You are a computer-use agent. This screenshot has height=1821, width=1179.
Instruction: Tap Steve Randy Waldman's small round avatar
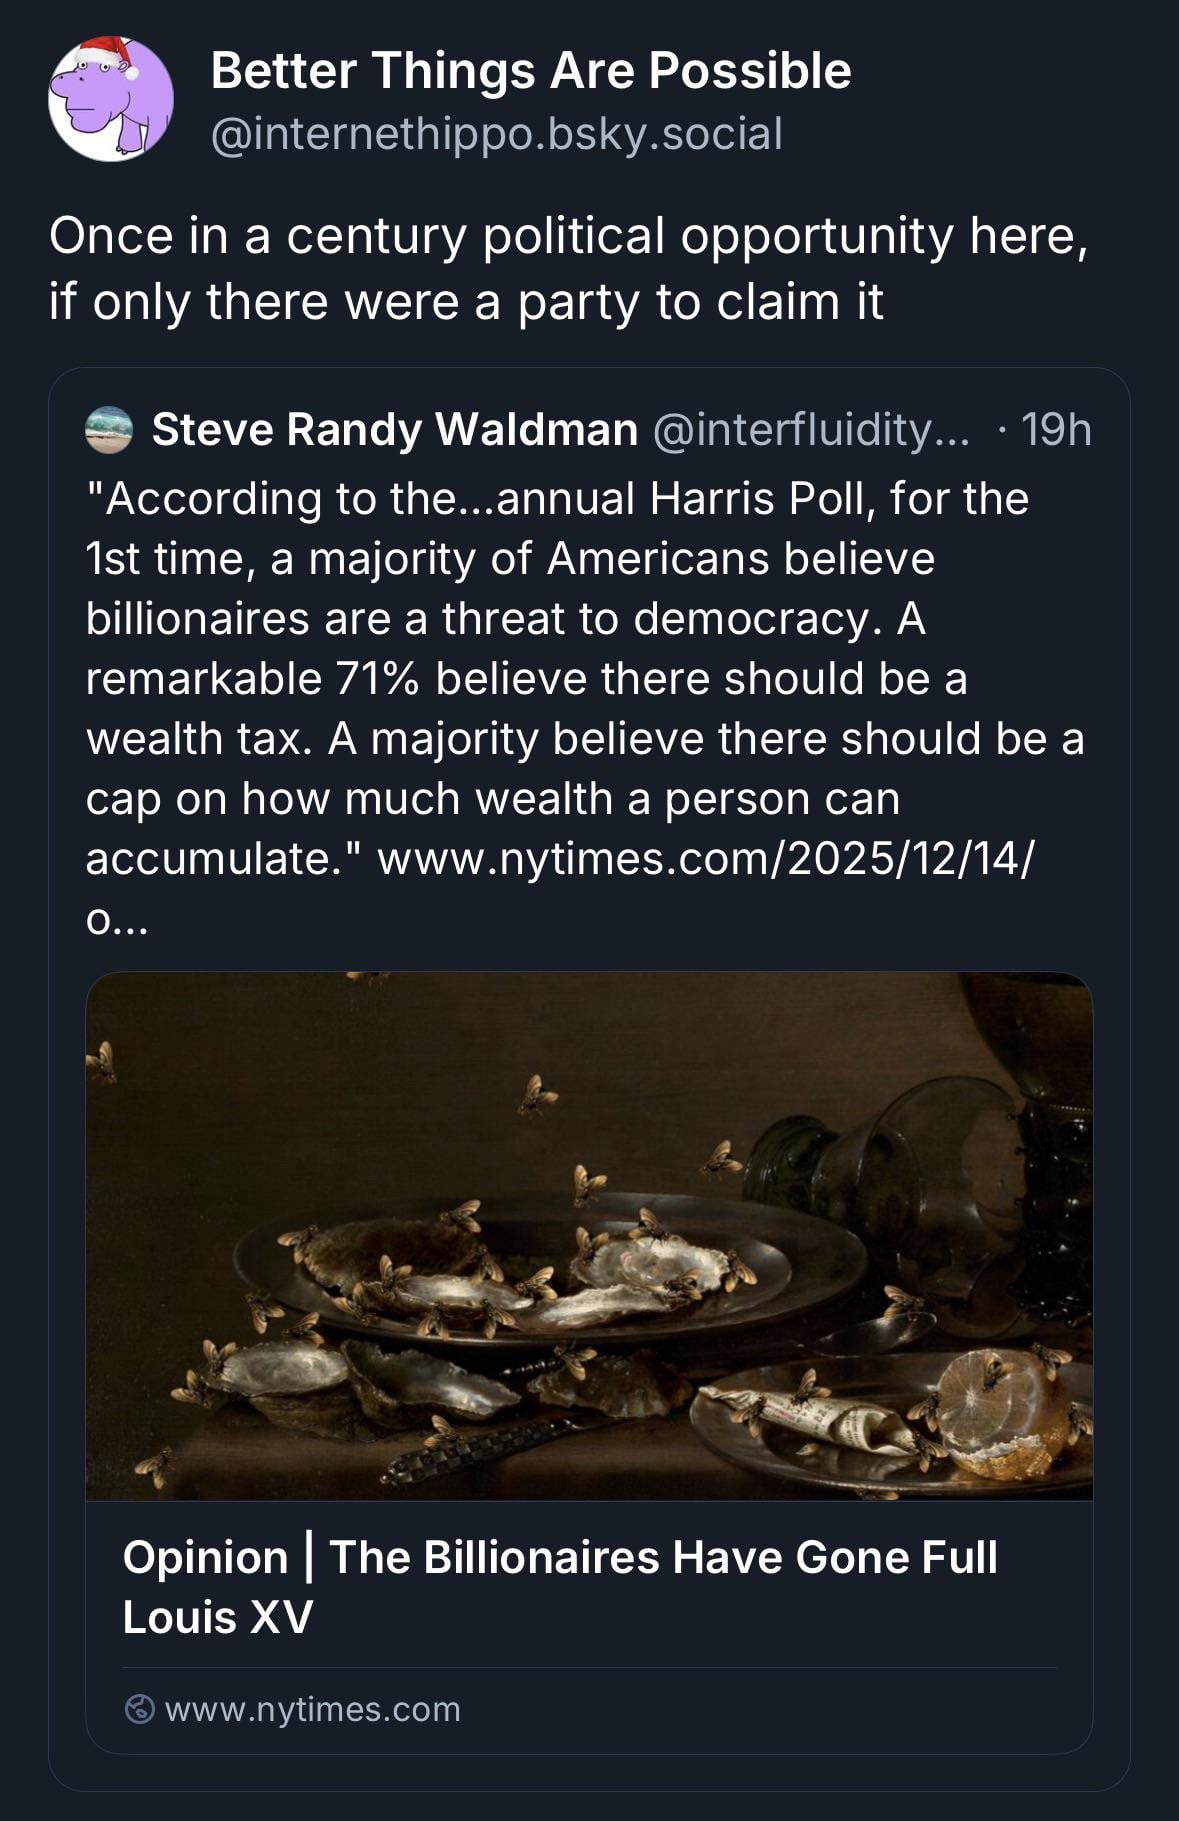pyautogui.click(x=109, y=430)
